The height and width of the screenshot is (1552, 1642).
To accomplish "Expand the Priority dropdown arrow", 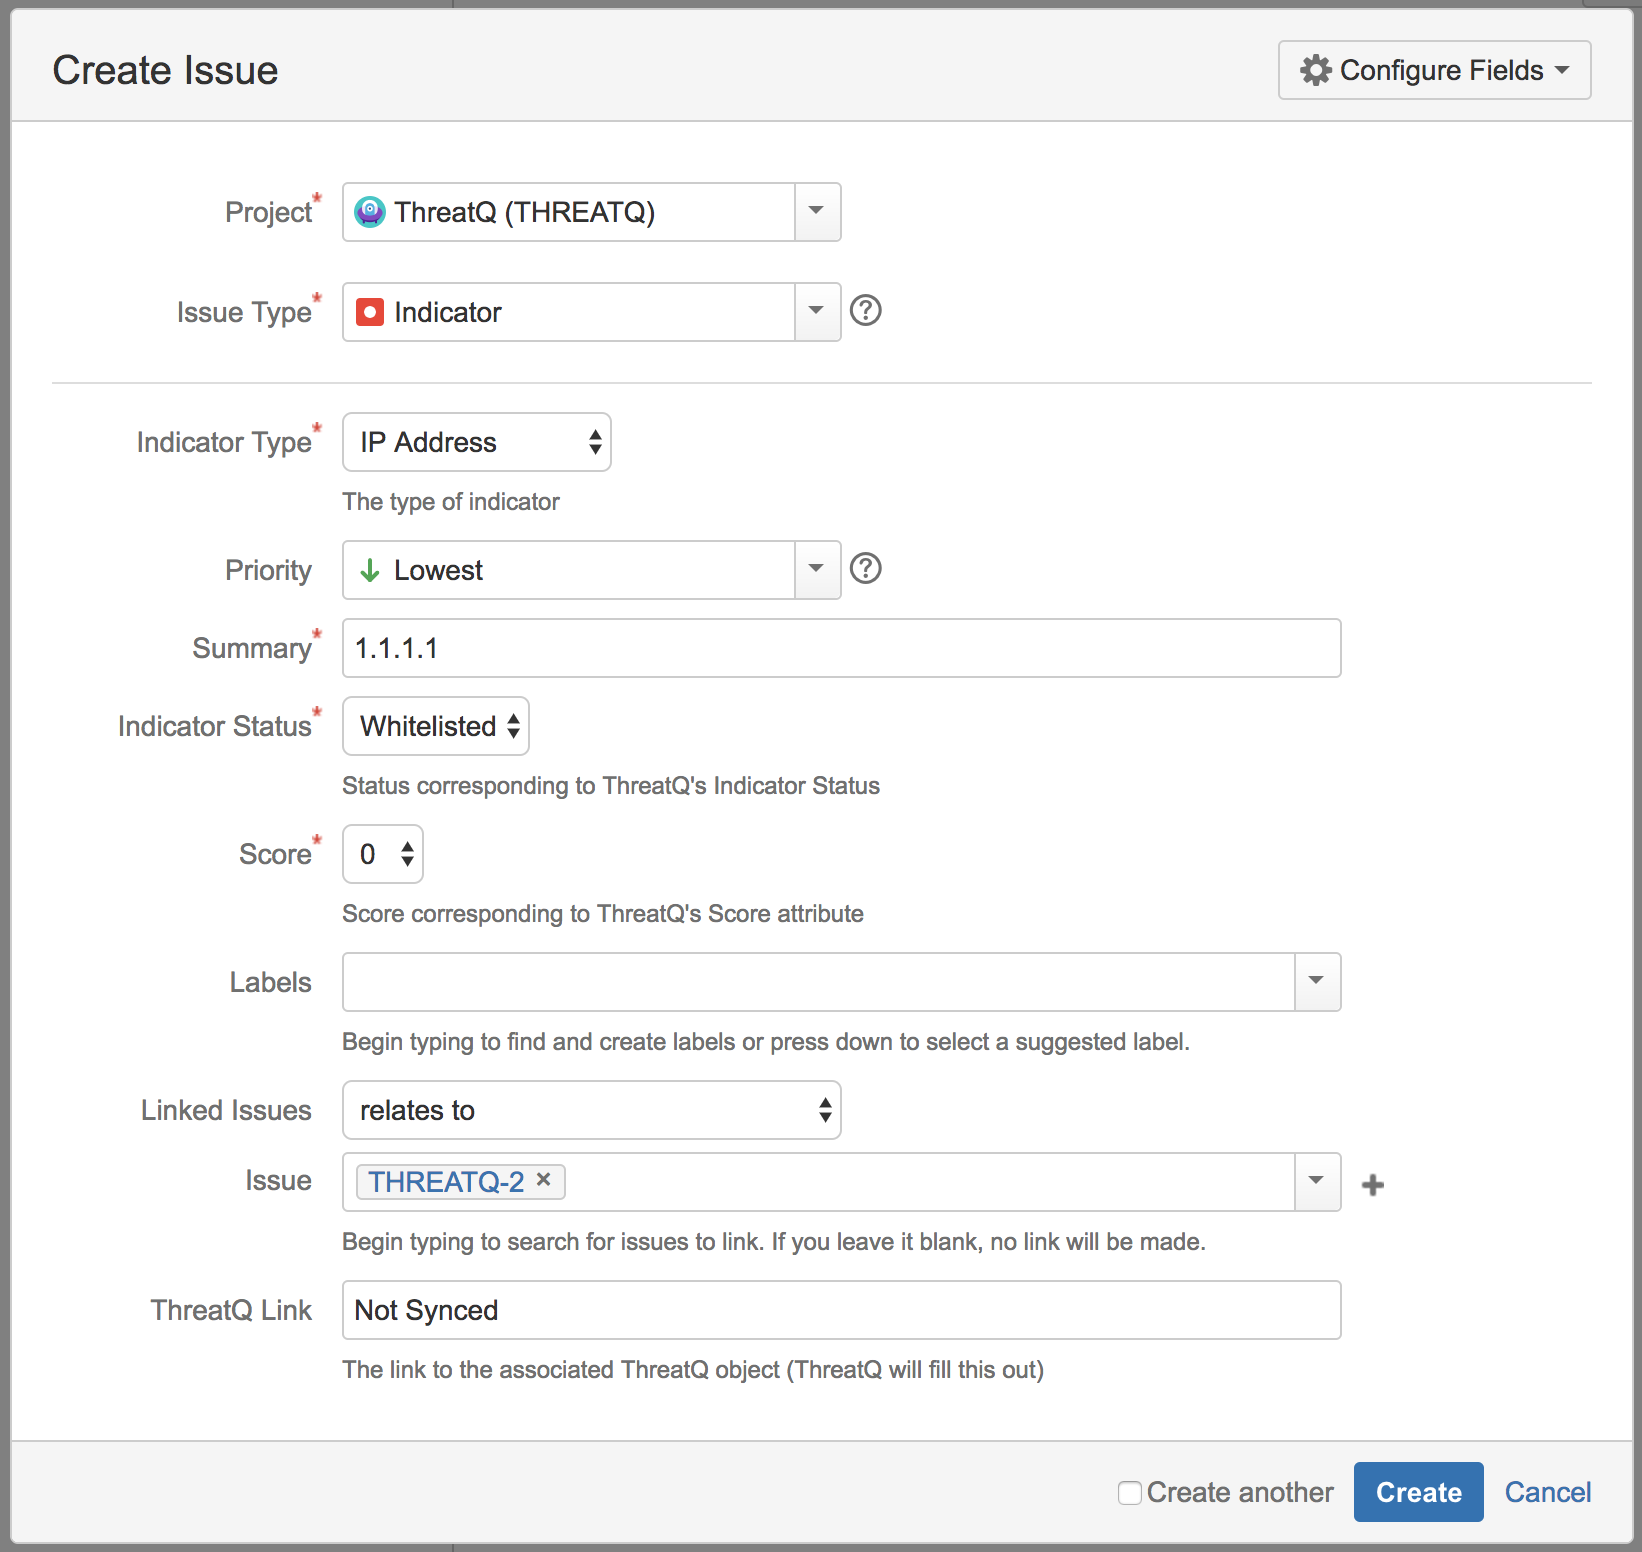I will click(x=817, y=570).
